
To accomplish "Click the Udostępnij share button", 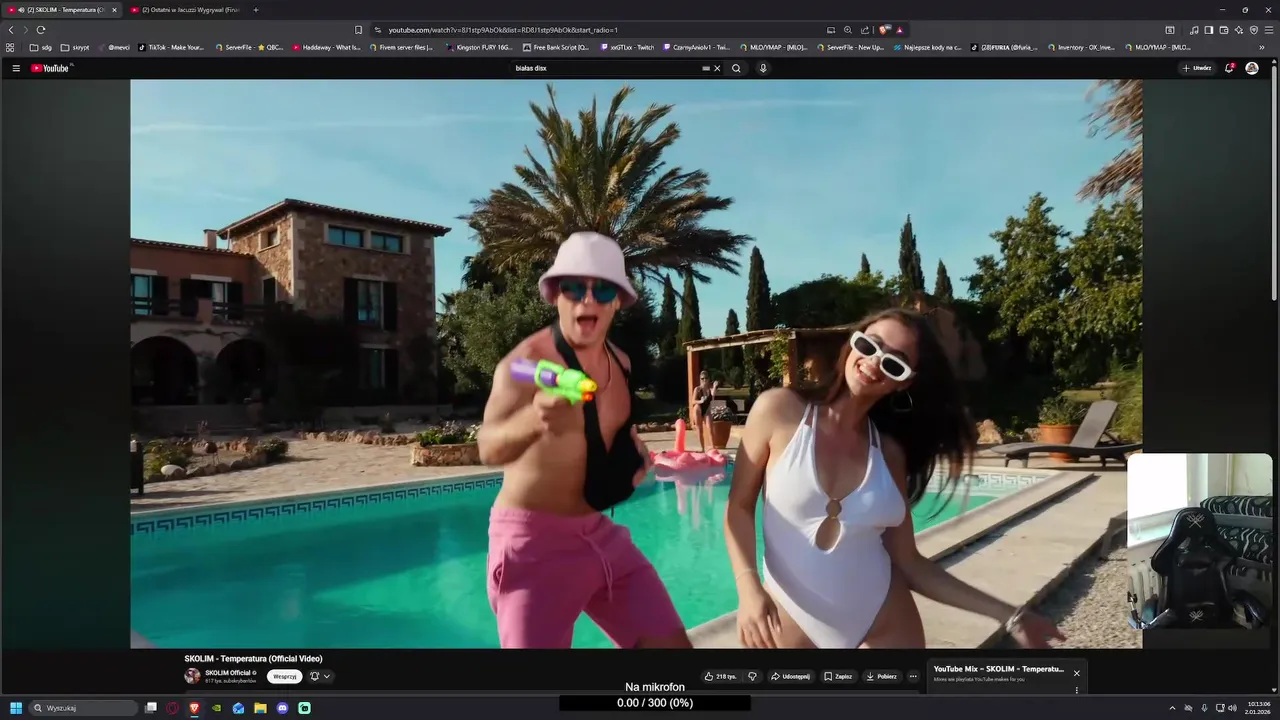I will click(x=790, y=676).
